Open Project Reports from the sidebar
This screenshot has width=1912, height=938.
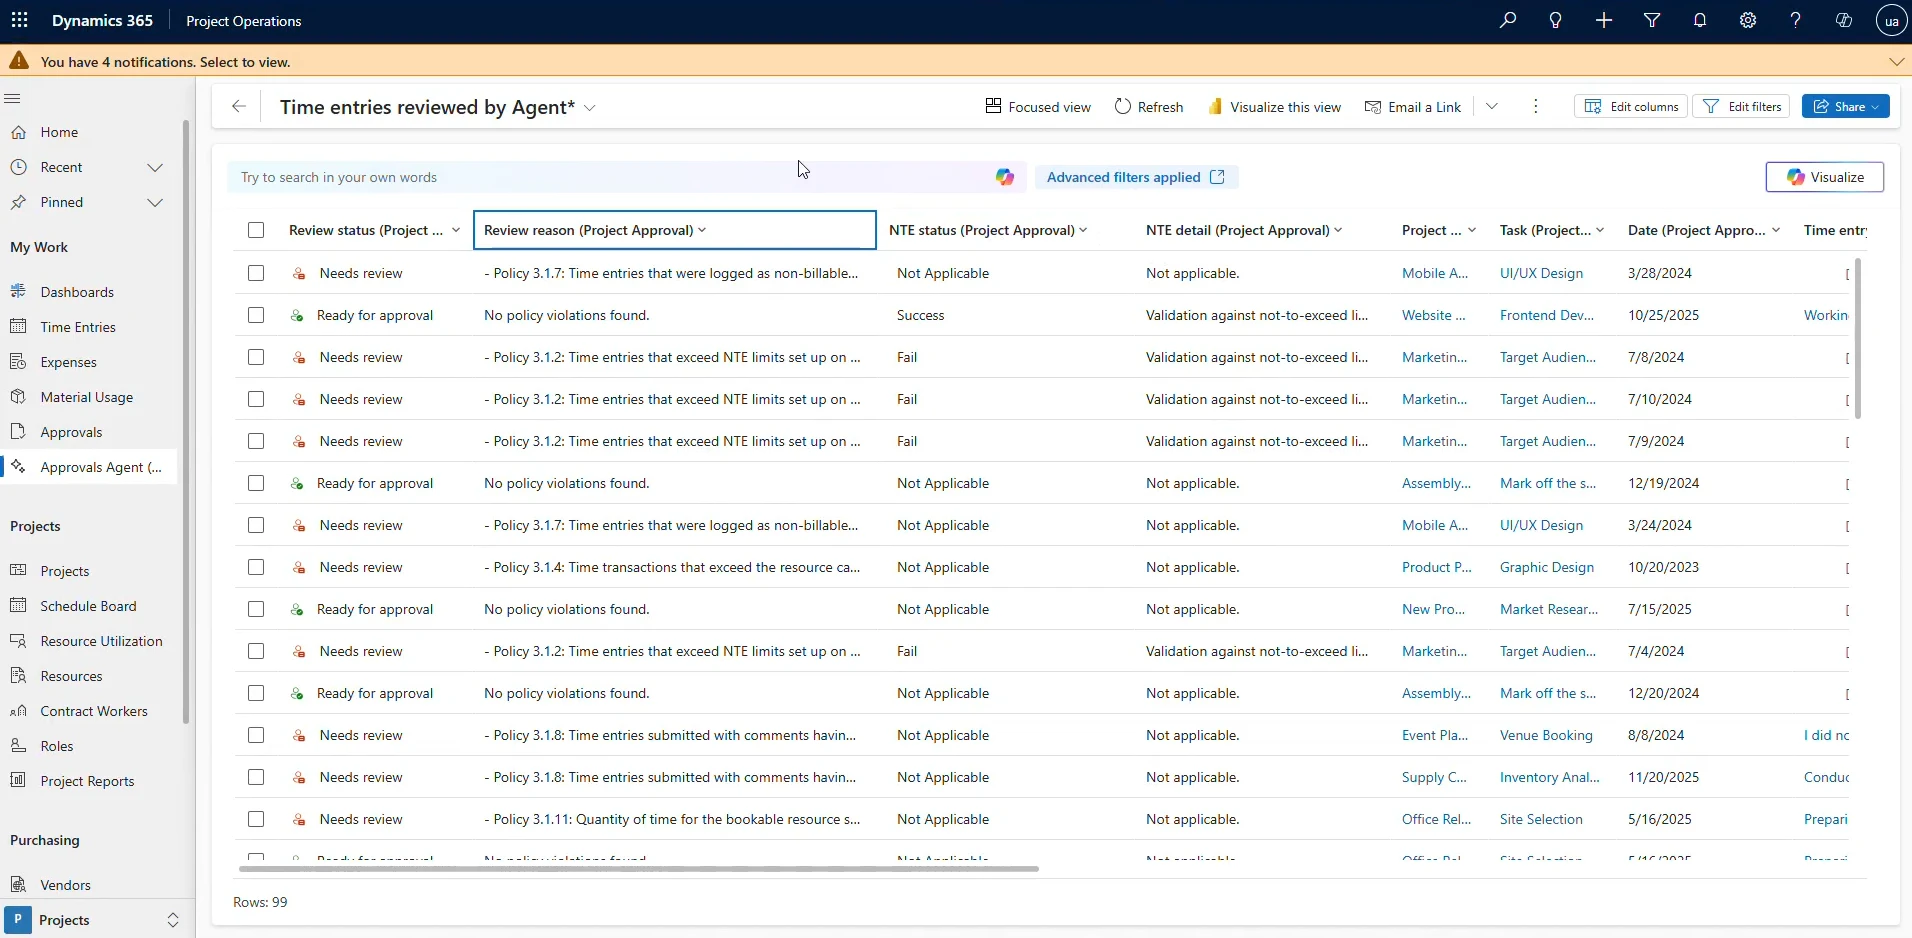click(86, 781)
